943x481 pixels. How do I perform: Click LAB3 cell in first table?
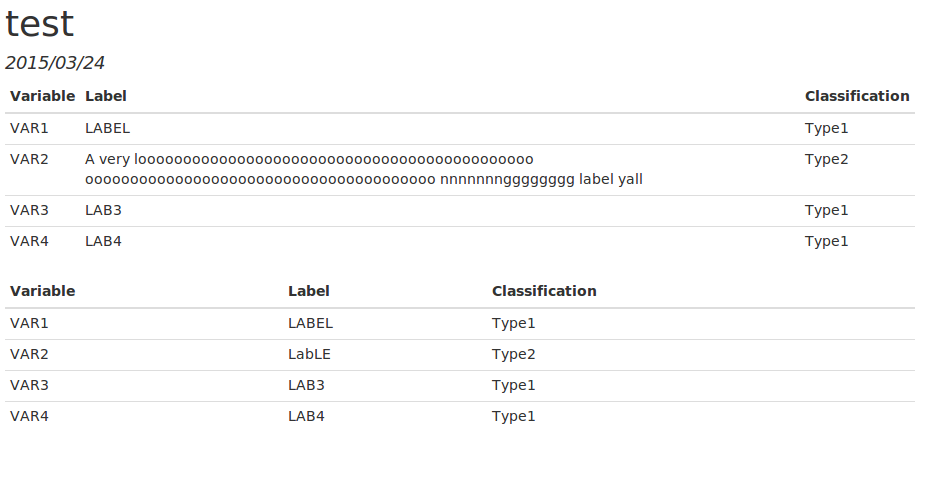pos(103,210)
